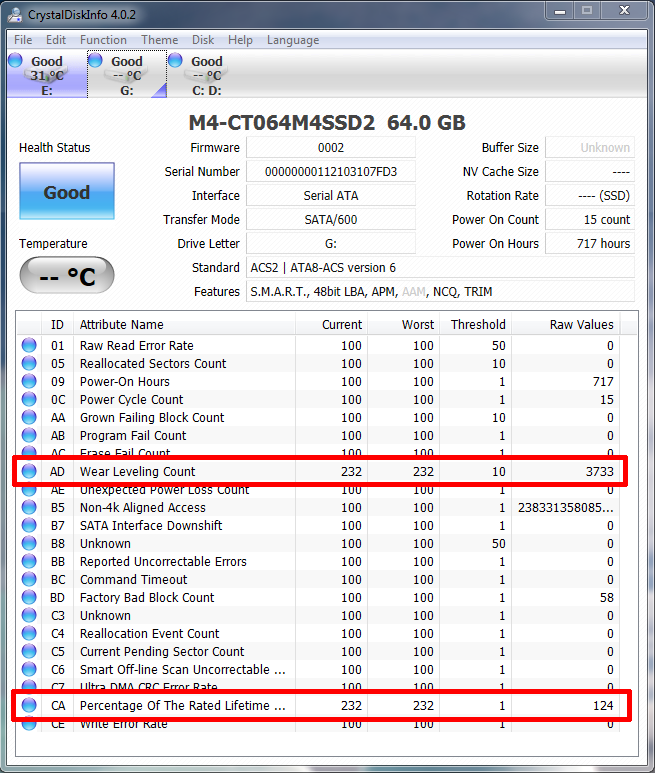Select the G: disk tab
Image resolution: width=655 pixels, height=773 pixels.
click(x=127, y=74)
